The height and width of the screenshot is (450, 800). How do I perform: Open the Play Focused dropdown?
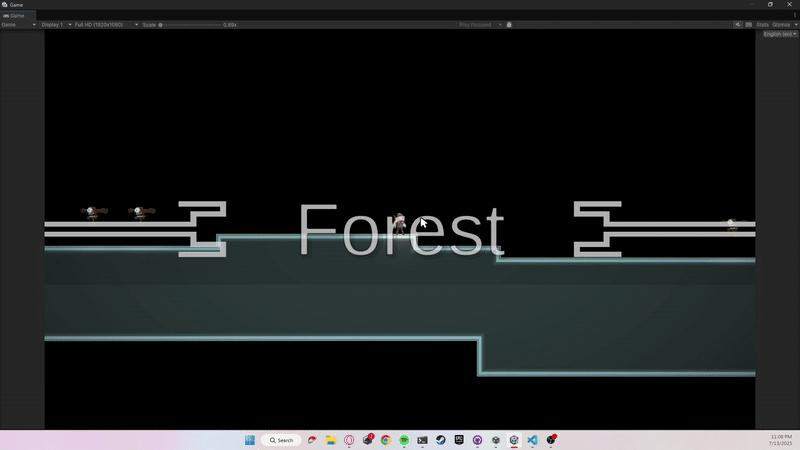pos(480,24)
